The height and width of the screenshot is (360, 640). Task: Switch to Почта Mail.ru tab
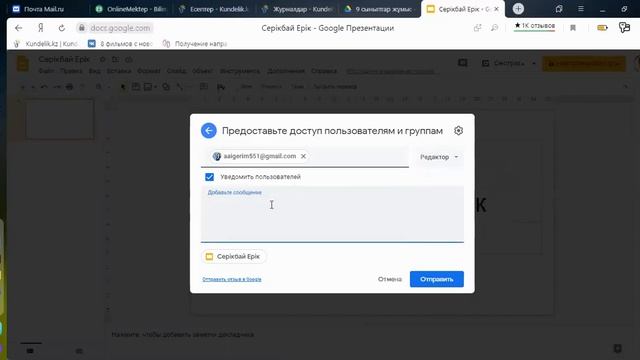(x=44, y=9)
